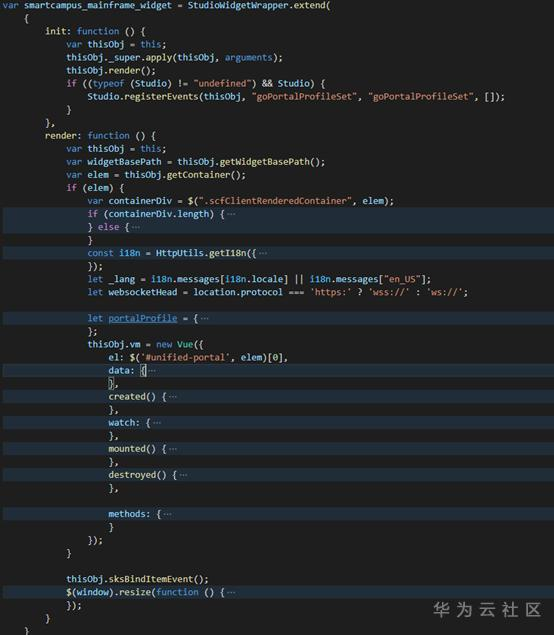Image resolution: width=554 pixels, height=635 pixels.
Task: Expand folded if (containerDiv.length) block ellipsis
Action: [x=231, y=214]
